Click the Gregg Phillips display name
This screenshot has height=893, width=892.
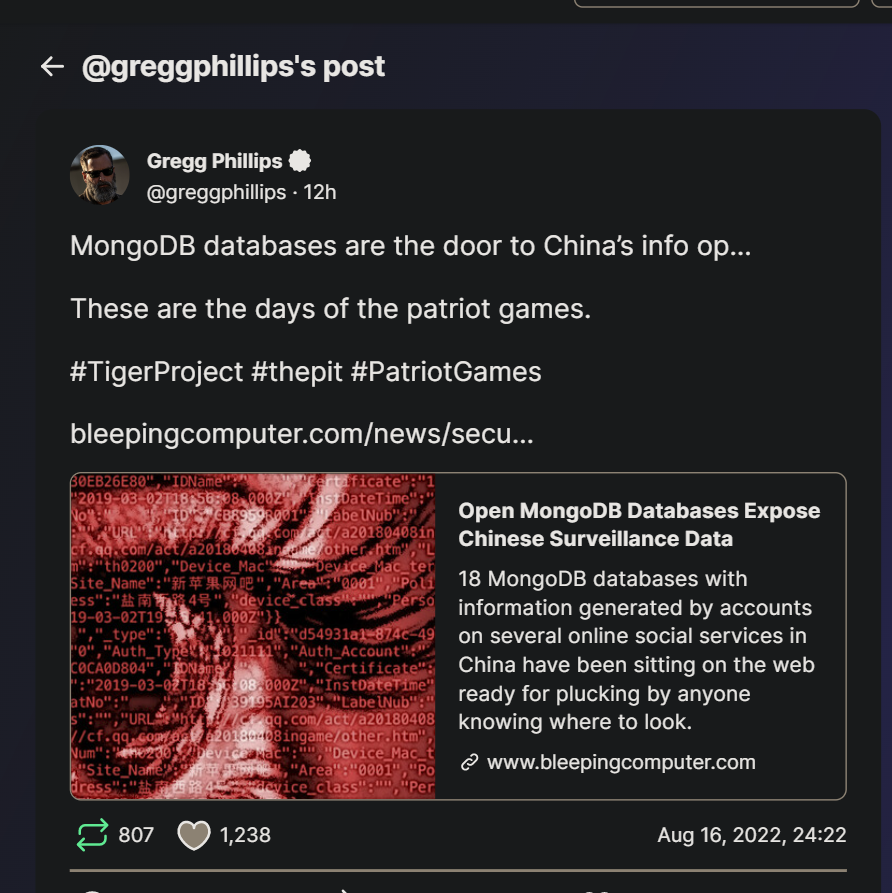point(215,161)
